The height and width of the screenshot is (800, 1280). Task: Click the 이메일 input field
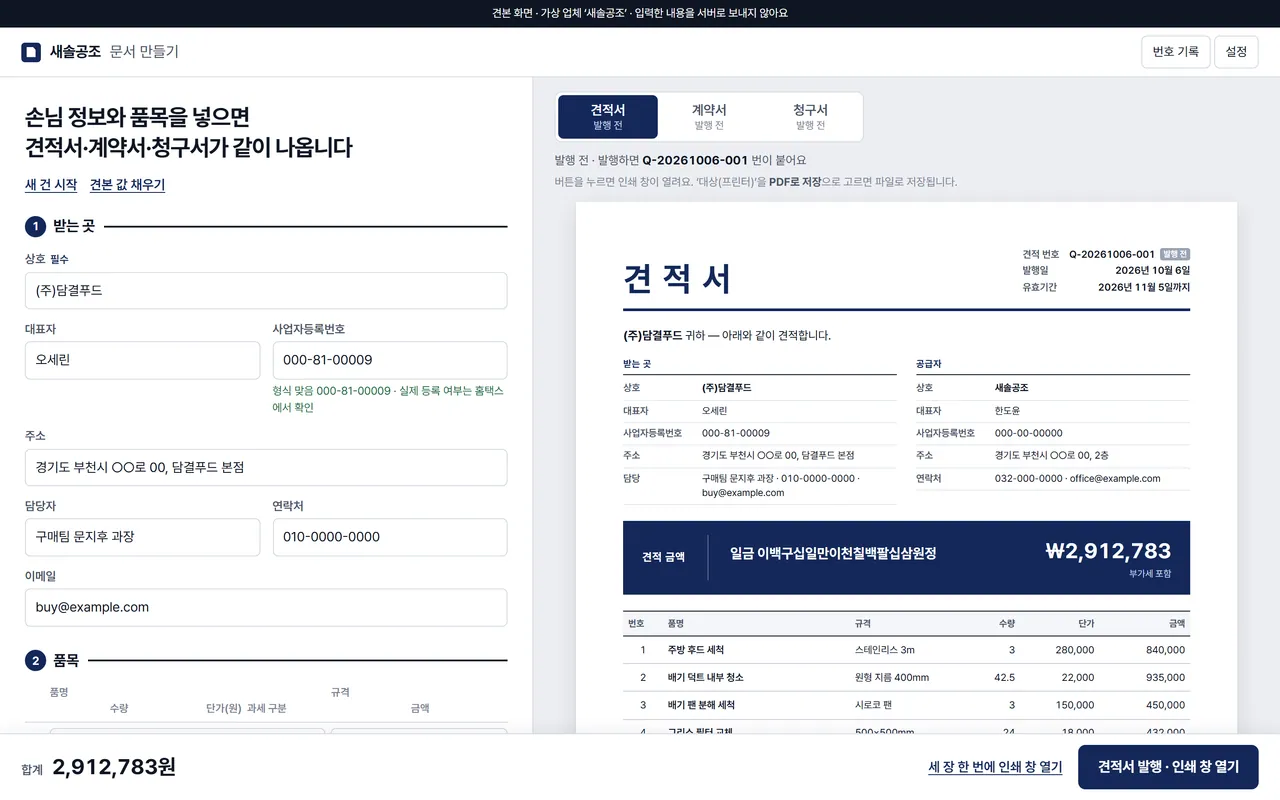266,607
